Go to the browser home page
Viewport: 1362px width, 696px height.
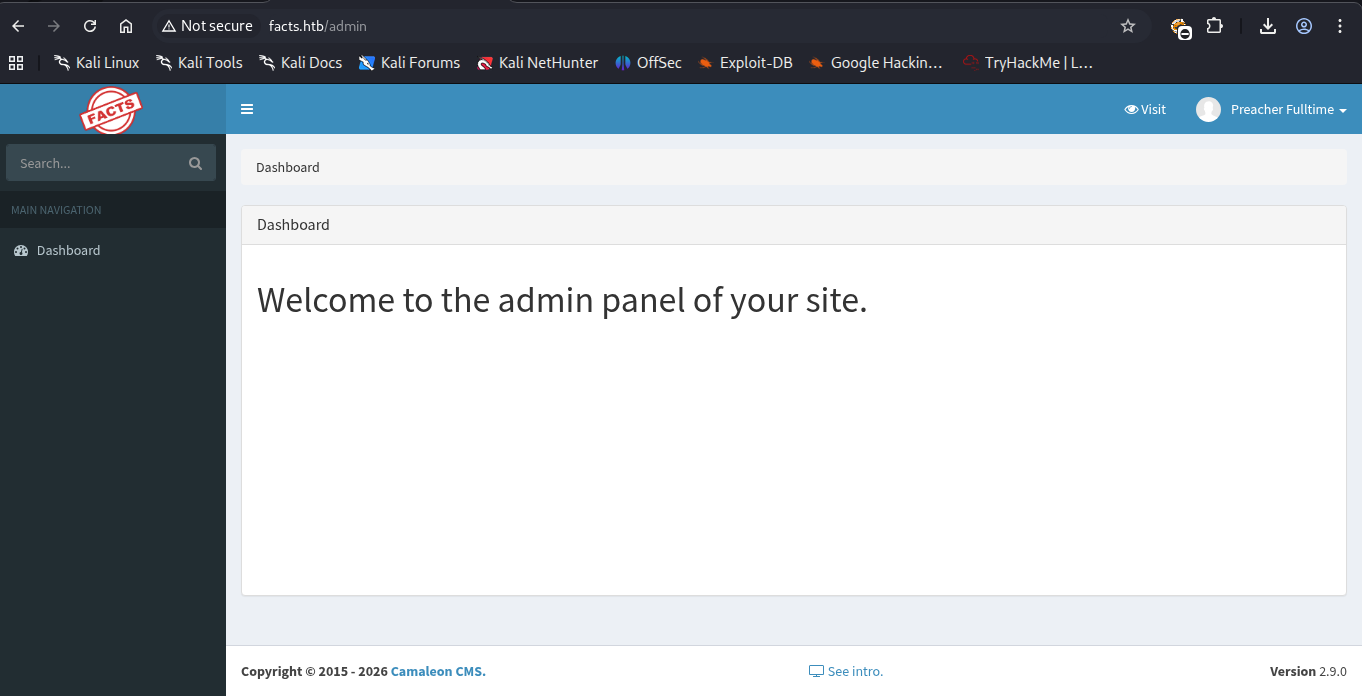point(126,26)
